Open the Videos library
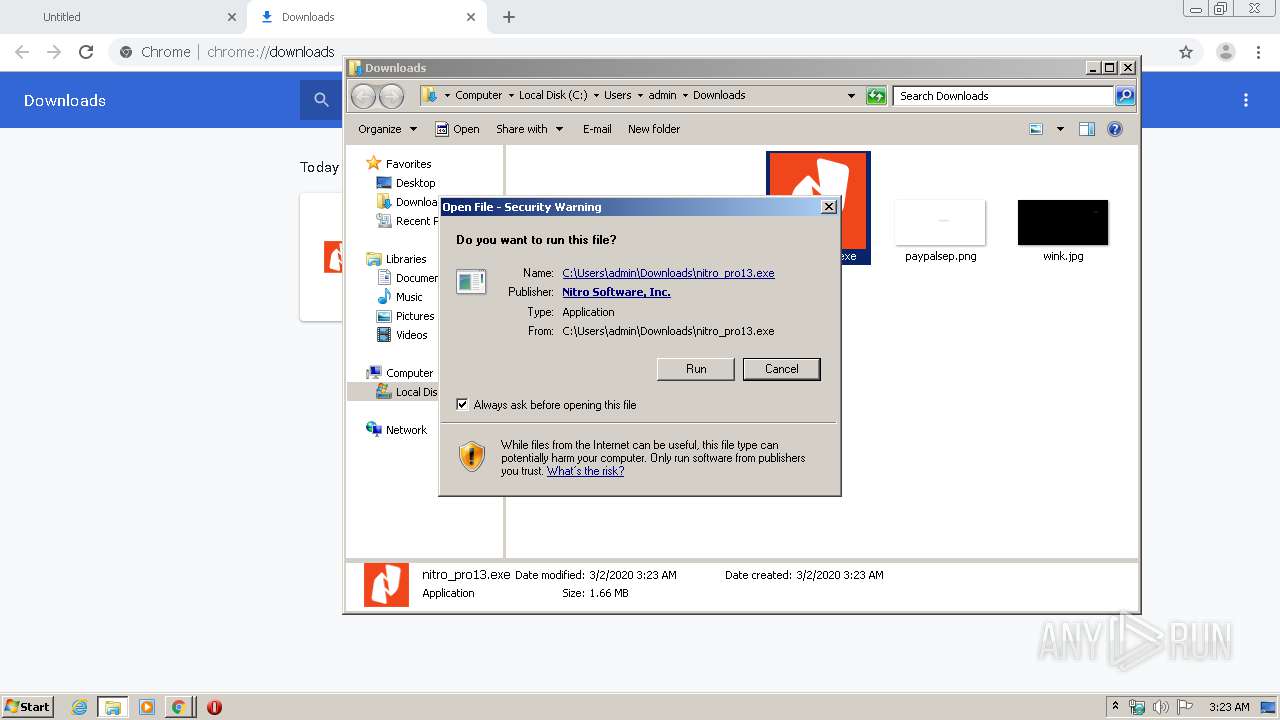 click(402, 335)
